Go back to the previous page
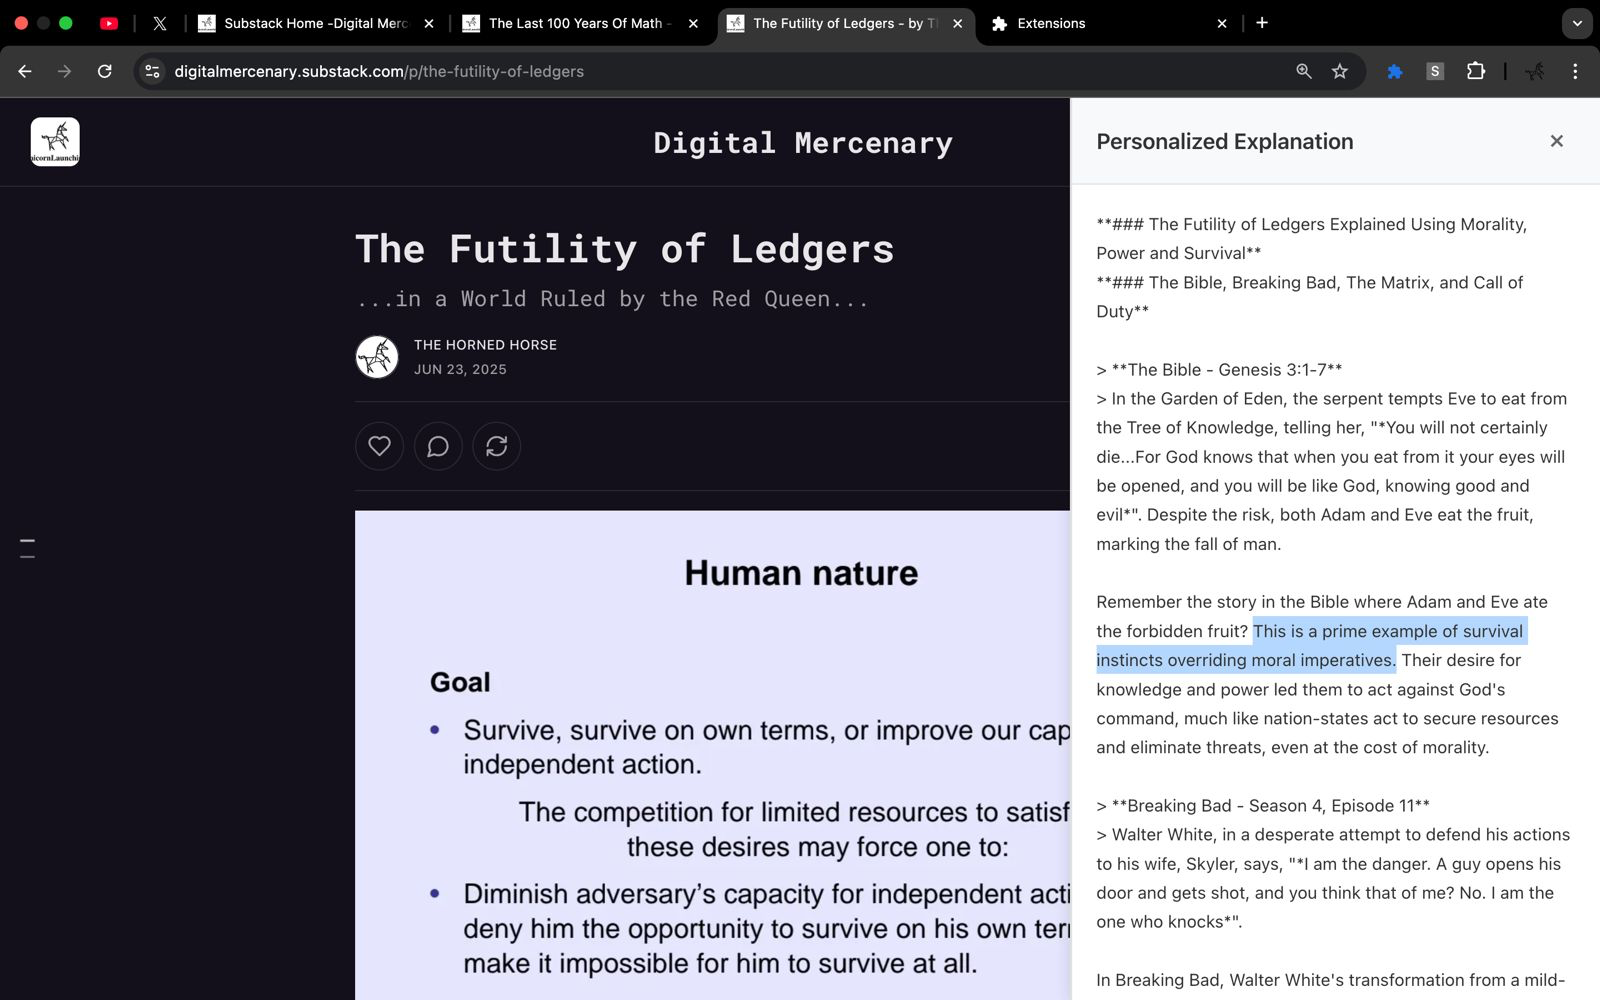This screenshot has width=1600, height=1000. [x=25, y=71]
